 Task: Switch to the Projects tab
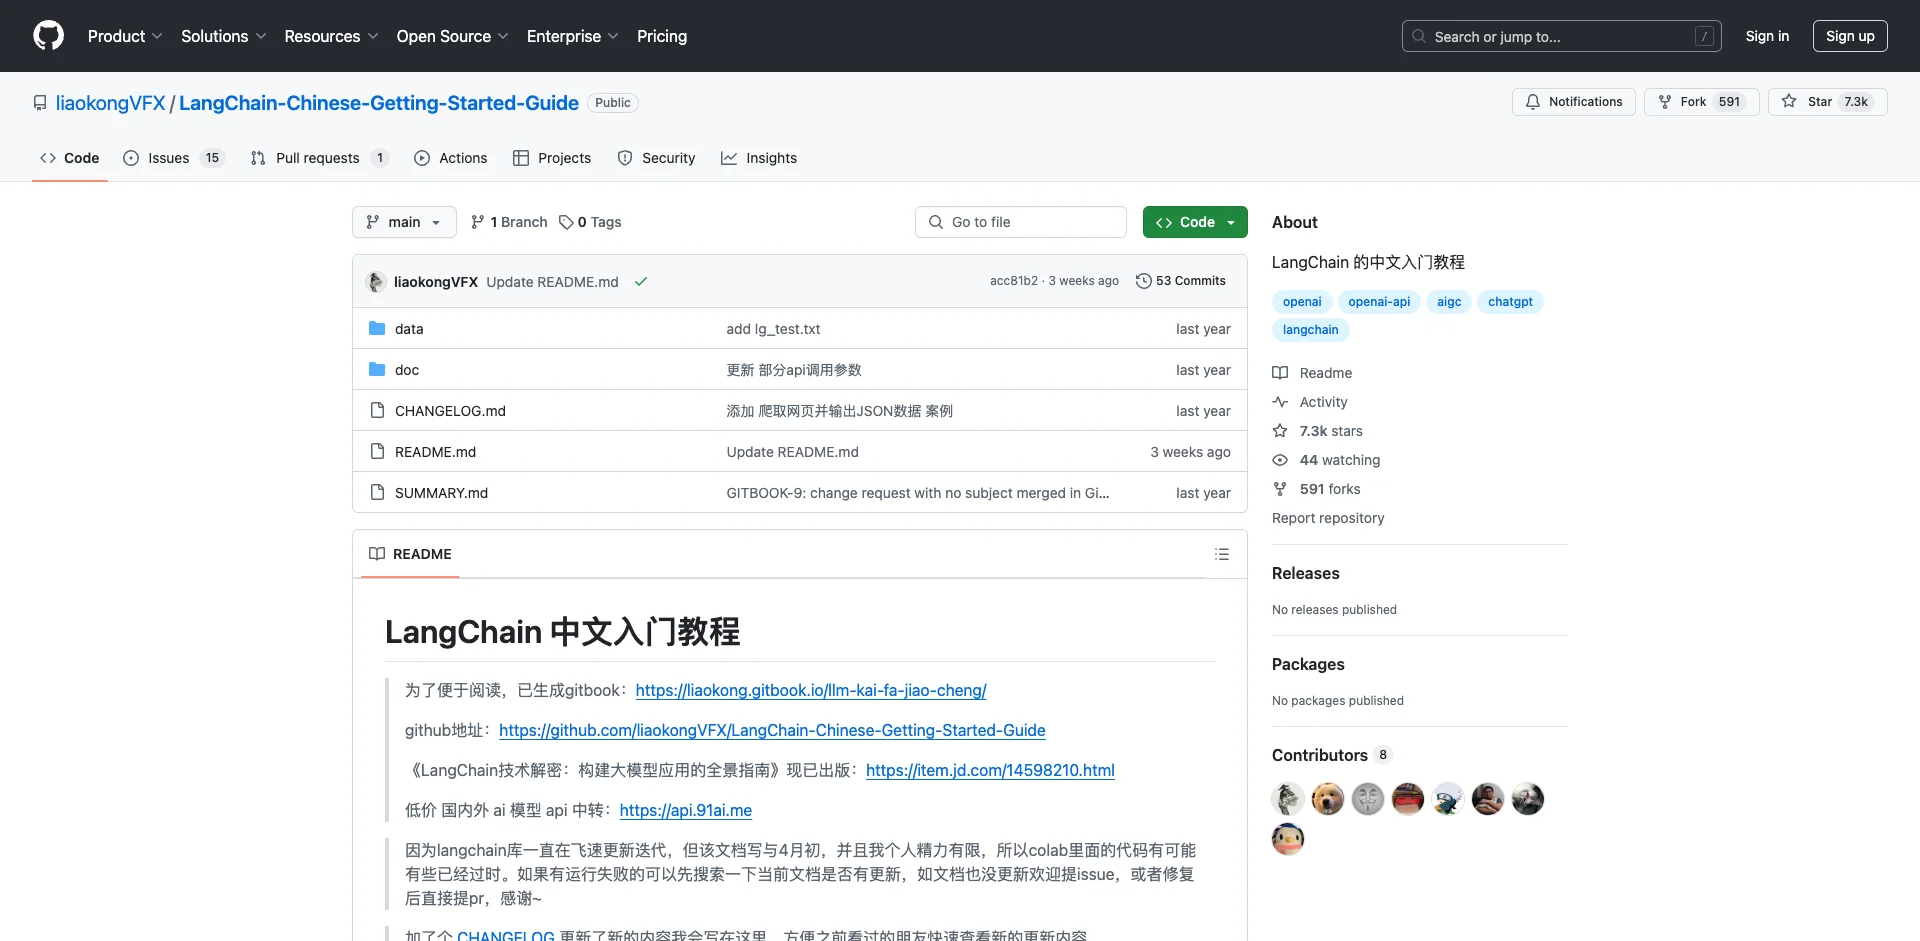pyautogui.click(x=552, y=158)
